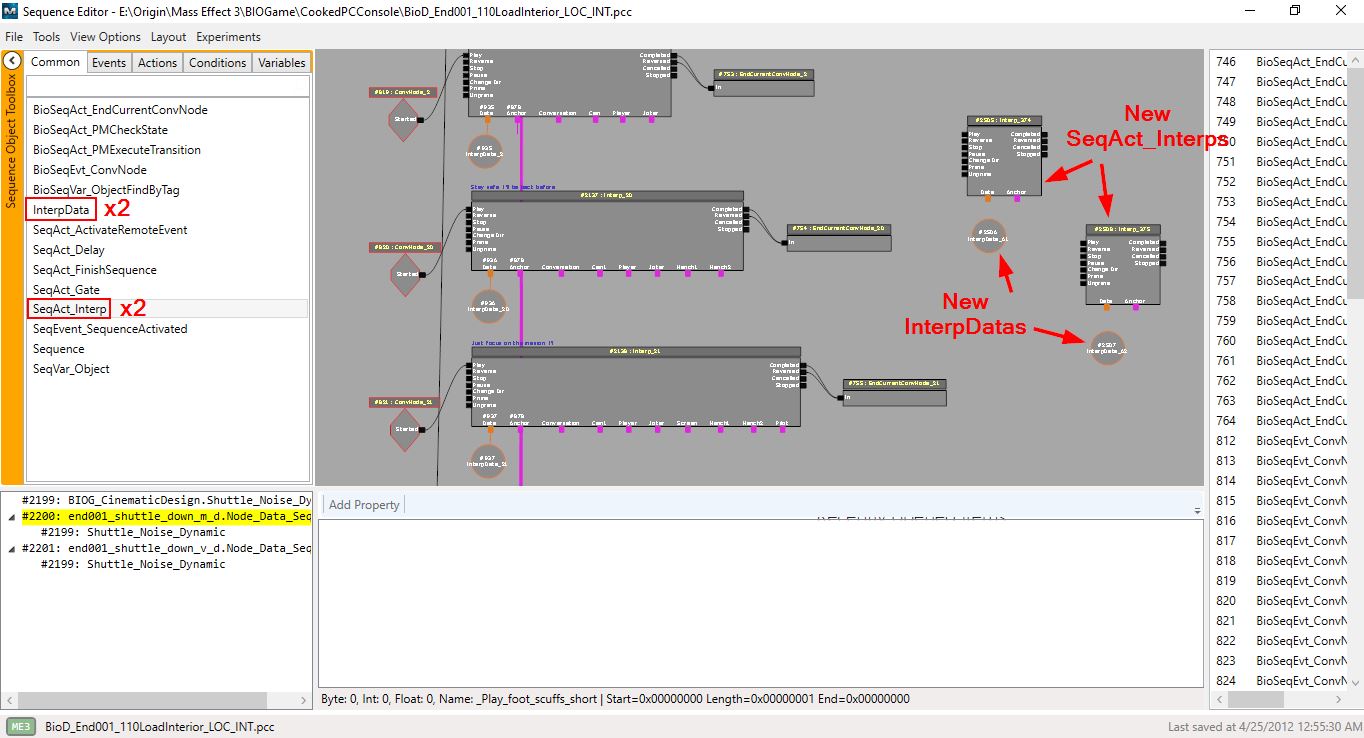This screenshot has width=1364, height=738.
Task: Pick SeqAct_Interp from the toolbox list
Action: click(x=69, y=309)
